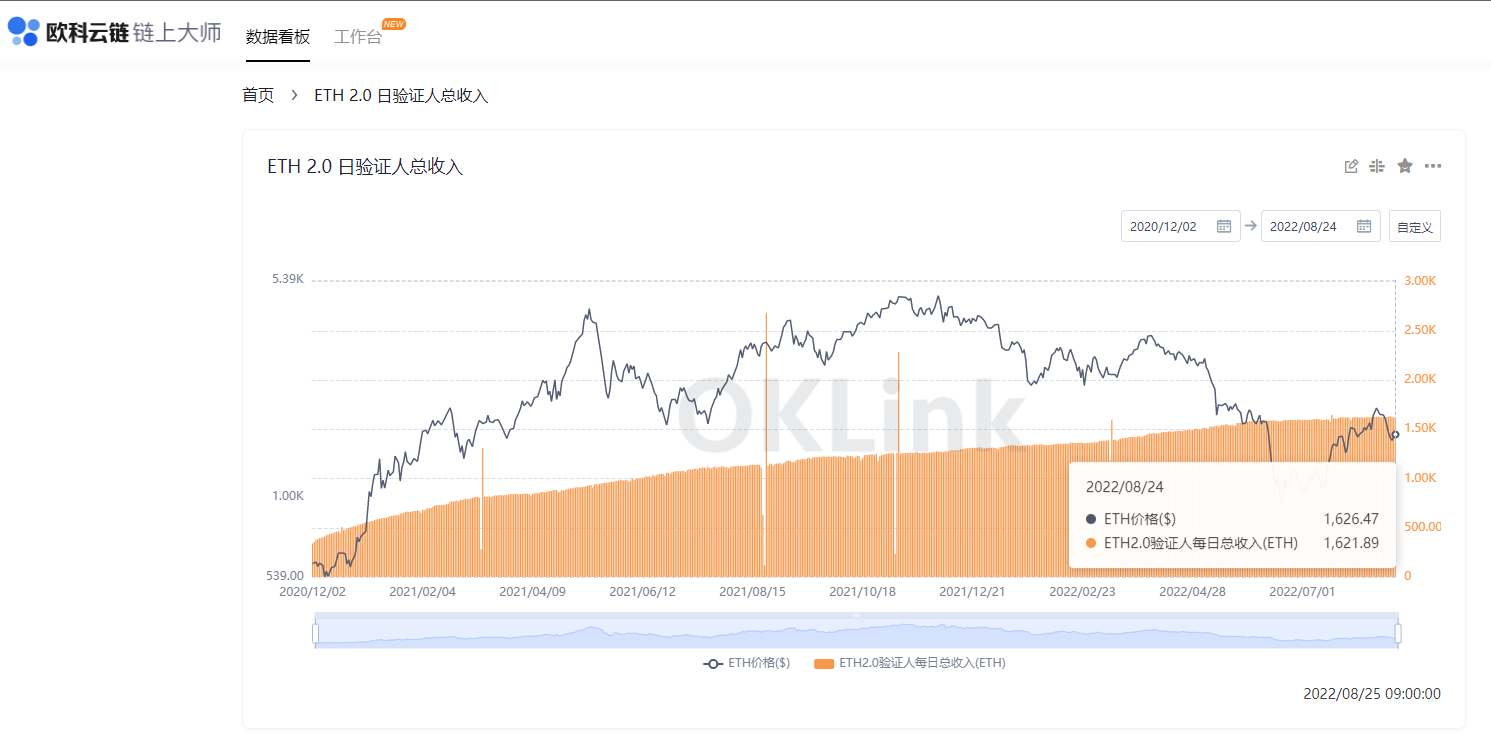
Task: Switch to 数据看板 tab
Action: [278, 37]
